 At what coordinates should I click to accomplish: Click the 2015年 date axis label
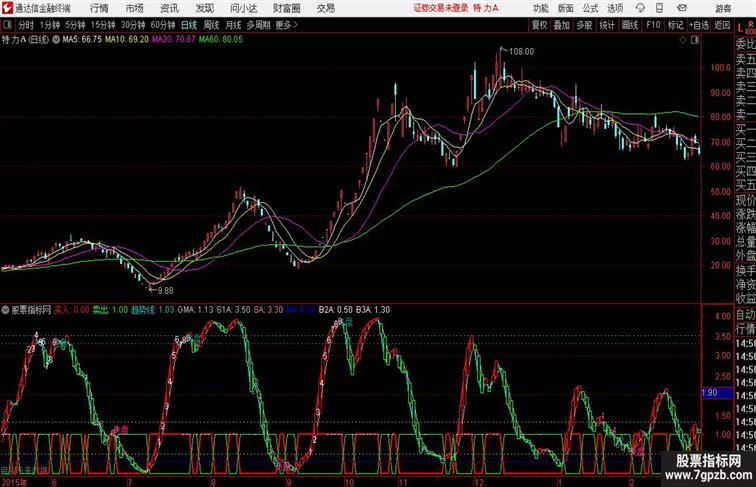[x=14, y=482]
